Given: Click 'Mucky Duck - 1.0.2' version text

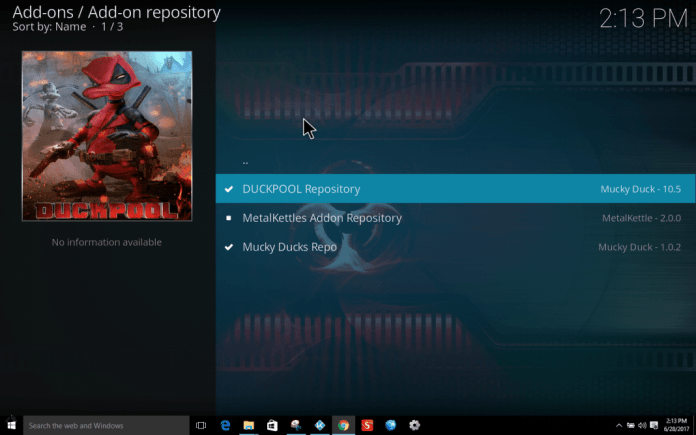Looking at the screenshot, I should click(x=639, y=247).
